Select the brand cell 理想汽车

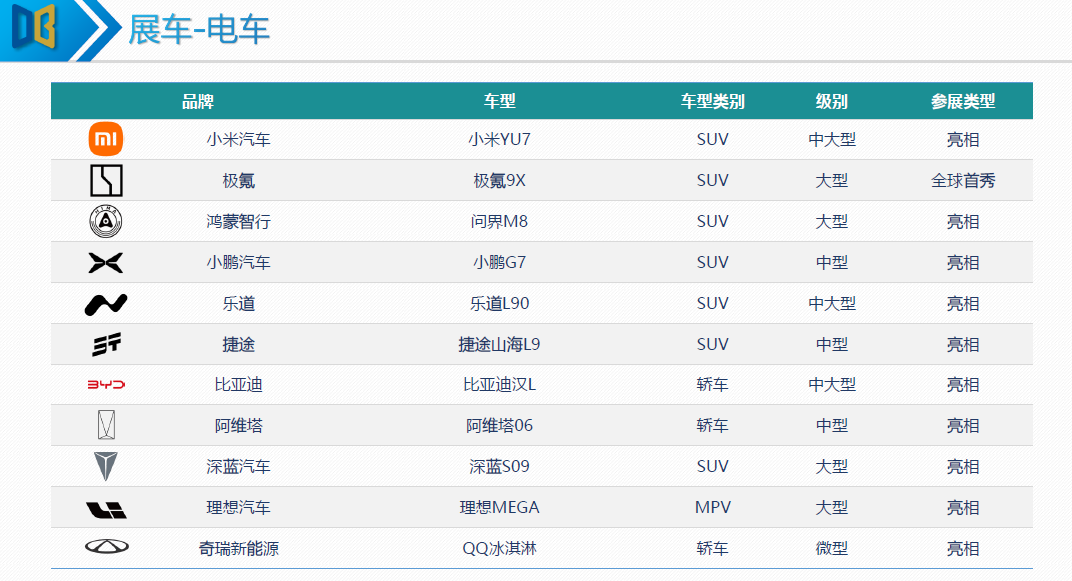click(x=239, y=508)
